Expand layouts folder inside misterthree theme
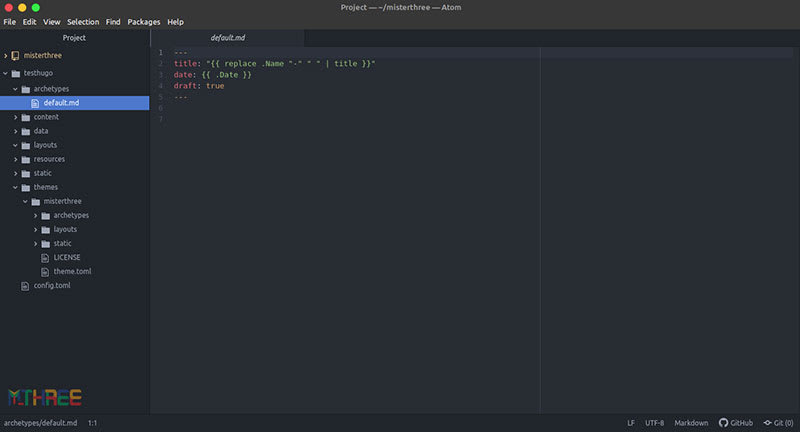 (x=35, y=230)
